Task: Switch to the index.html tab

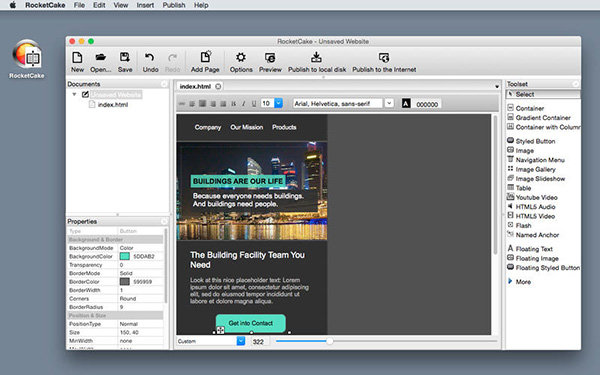Action: [195, 86]
